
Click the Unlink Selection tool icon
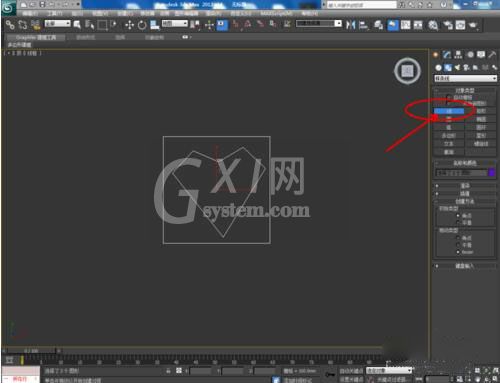(23, 25)
